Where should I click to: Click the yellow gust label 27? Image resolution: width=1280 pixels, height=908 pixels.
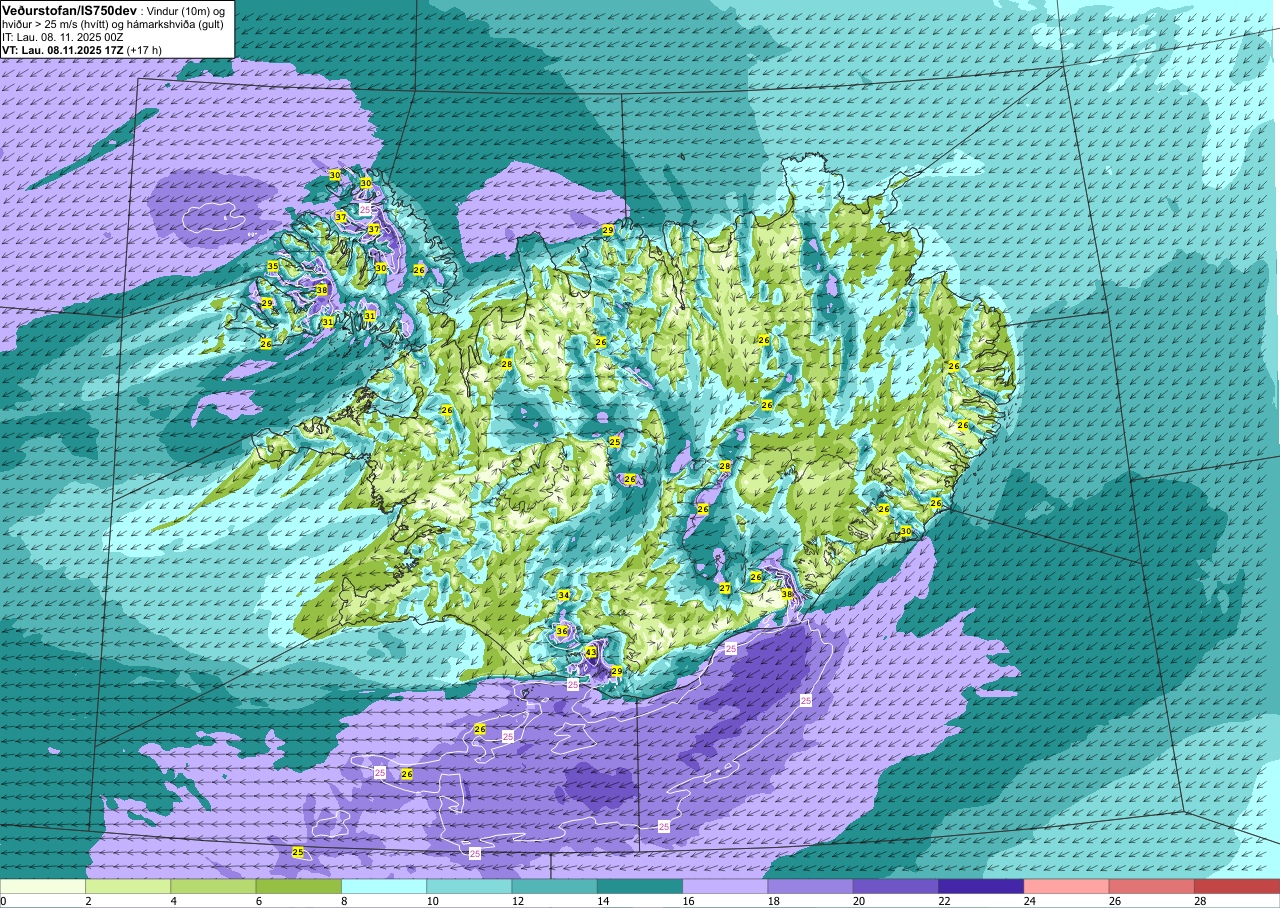pos(725,588)
